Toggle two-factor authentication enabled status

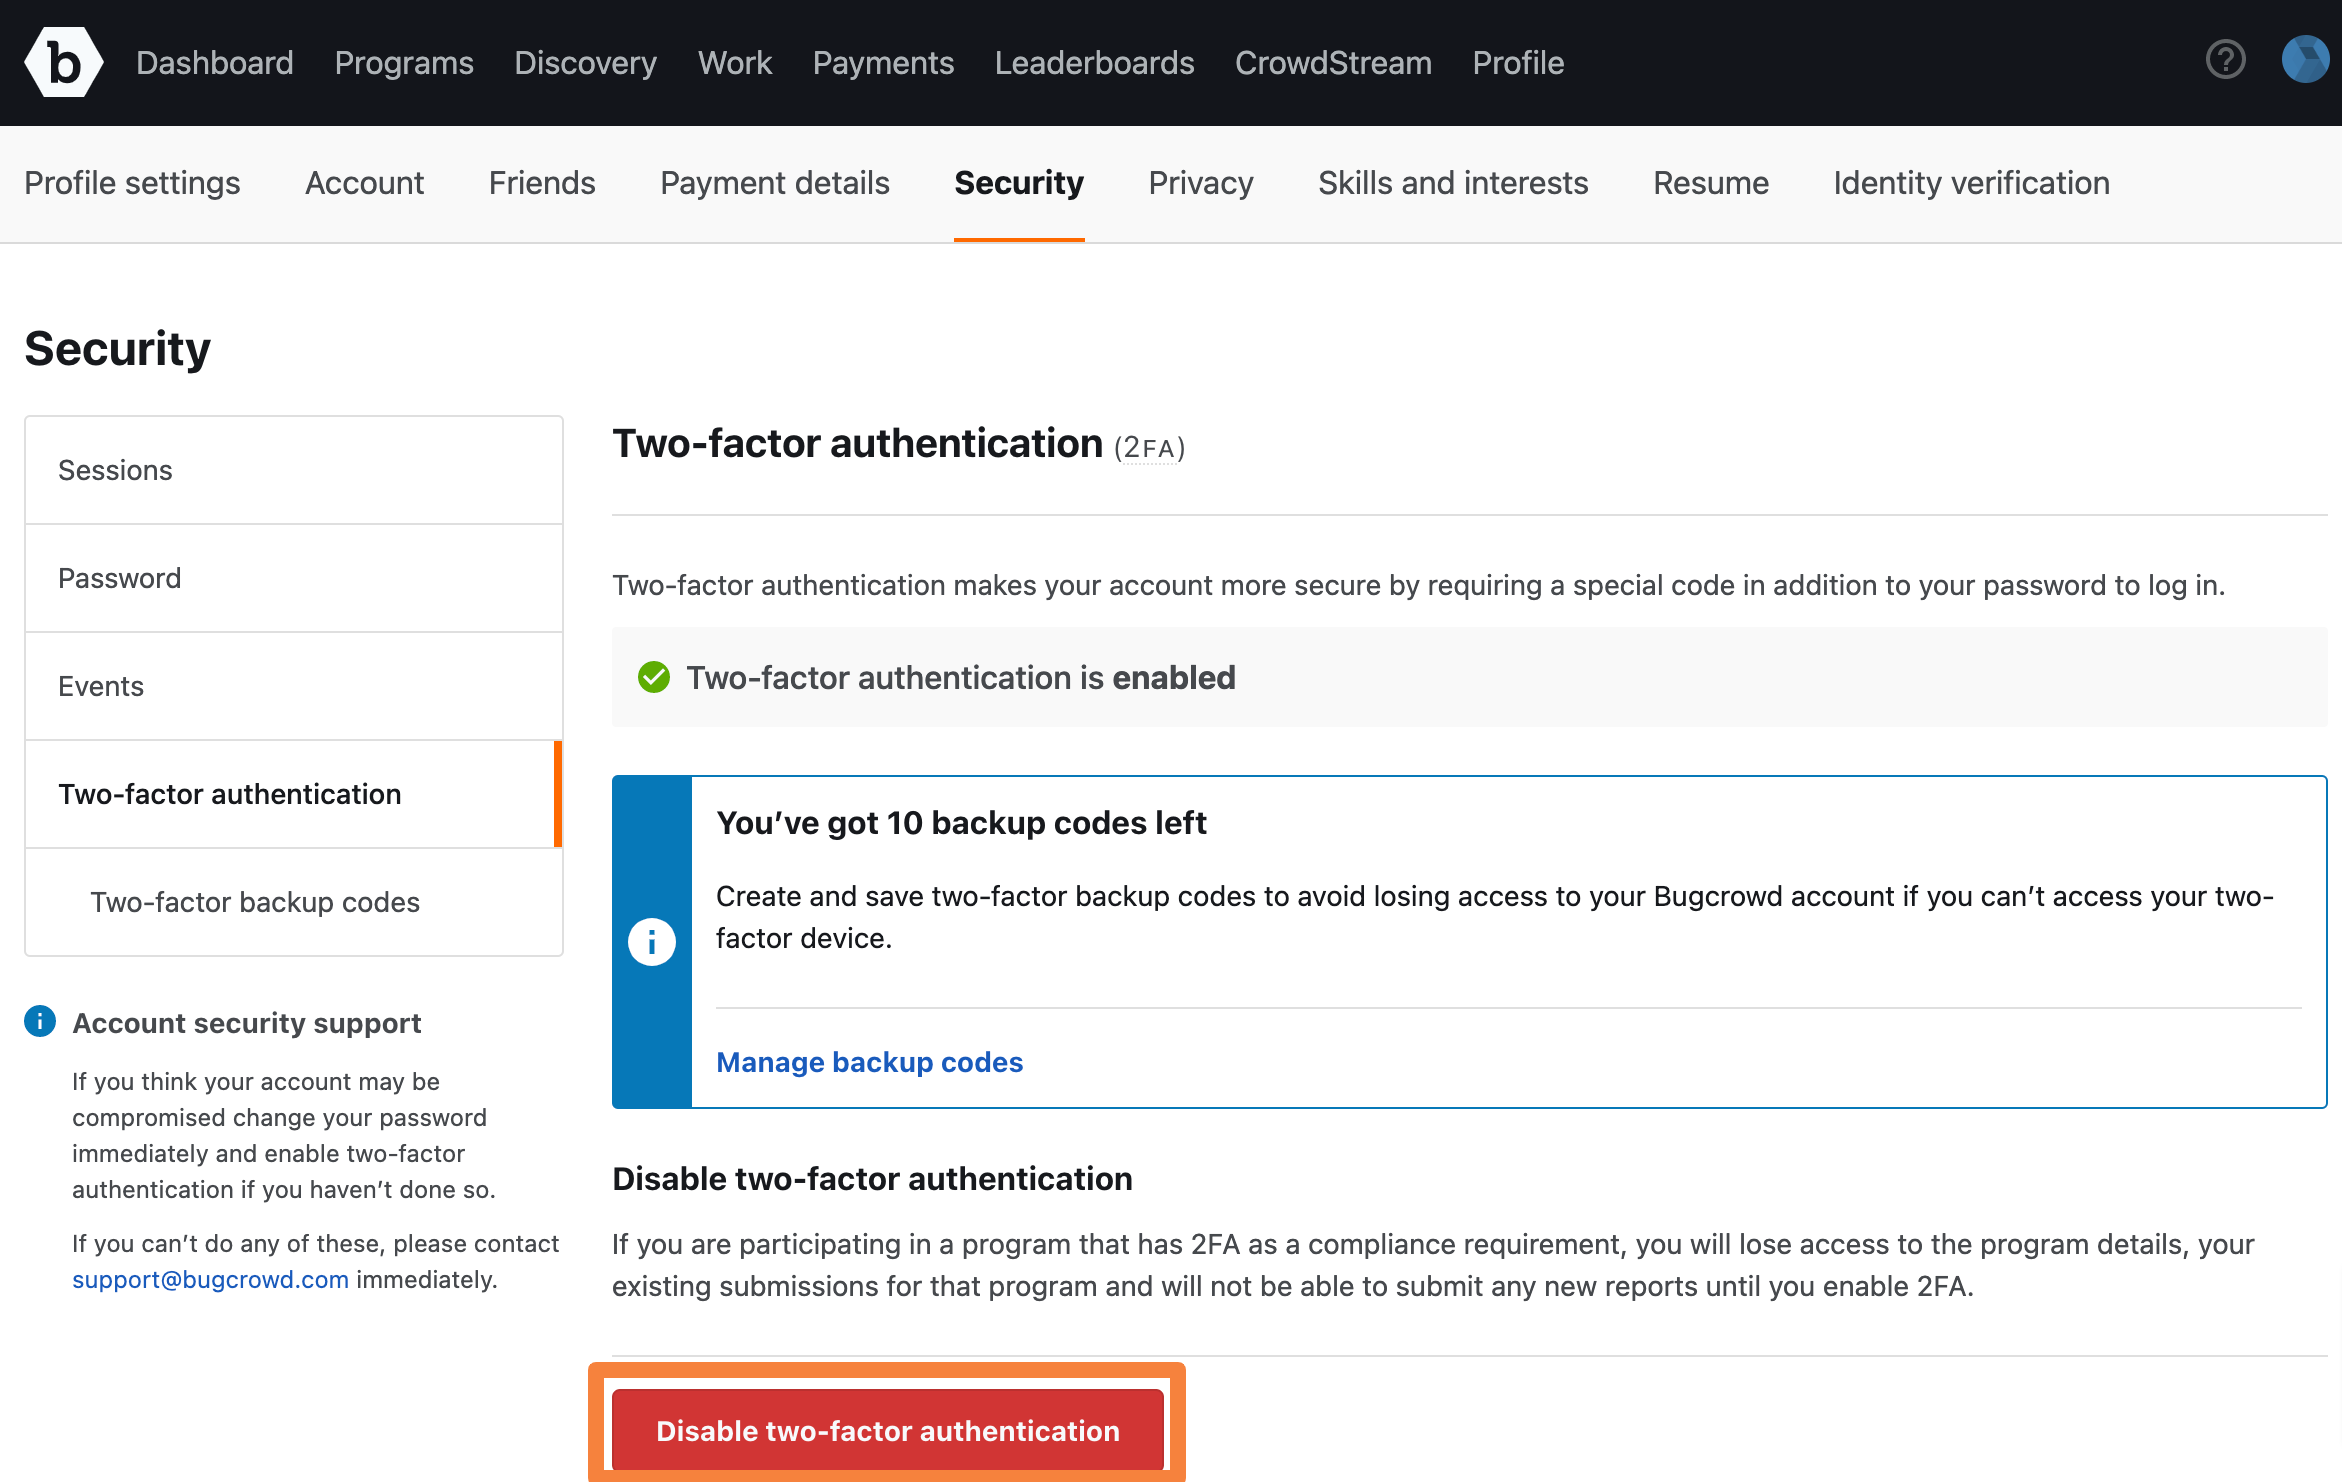pyautogui.click(x=888, y=1431)
